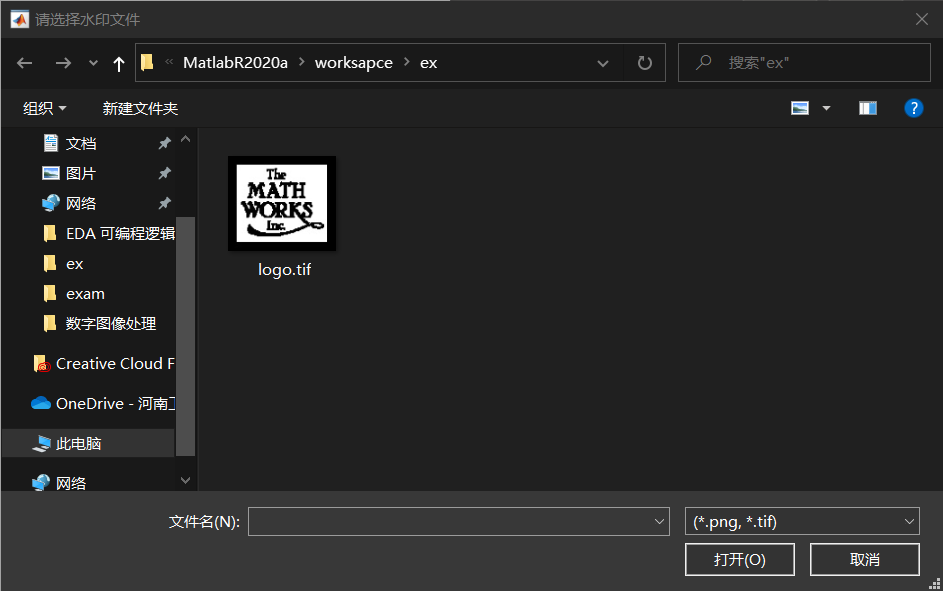The width and height of the screenshot is (943, 591).
Task: Open the ex folder in sidebar
Action: click(x=64, y=263)
